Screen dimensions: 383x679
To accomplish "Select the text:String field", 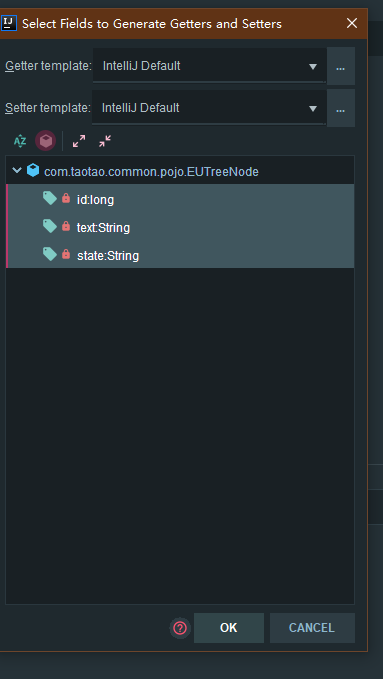I will [x=180, y=226].
